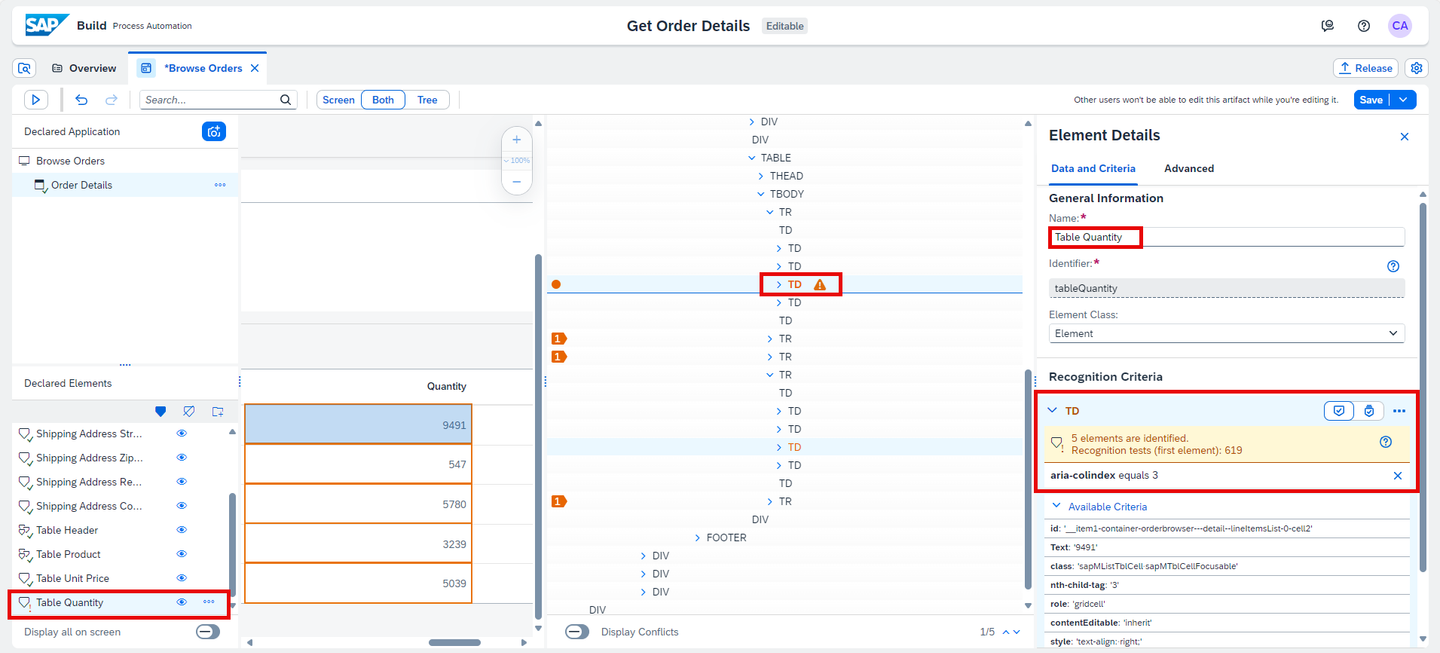The image size is (1440, 653).
Task: Open TD criteria more options menu
Action: [1399, 411]
